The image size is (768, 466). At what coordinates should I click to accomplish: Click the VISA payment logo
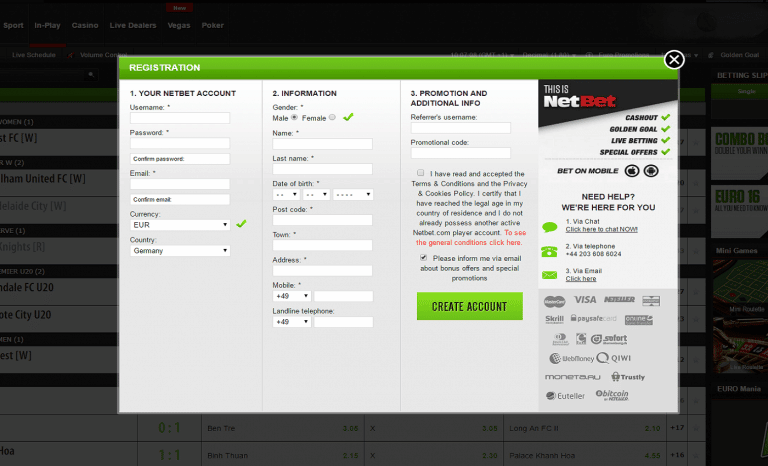[585, 300]
